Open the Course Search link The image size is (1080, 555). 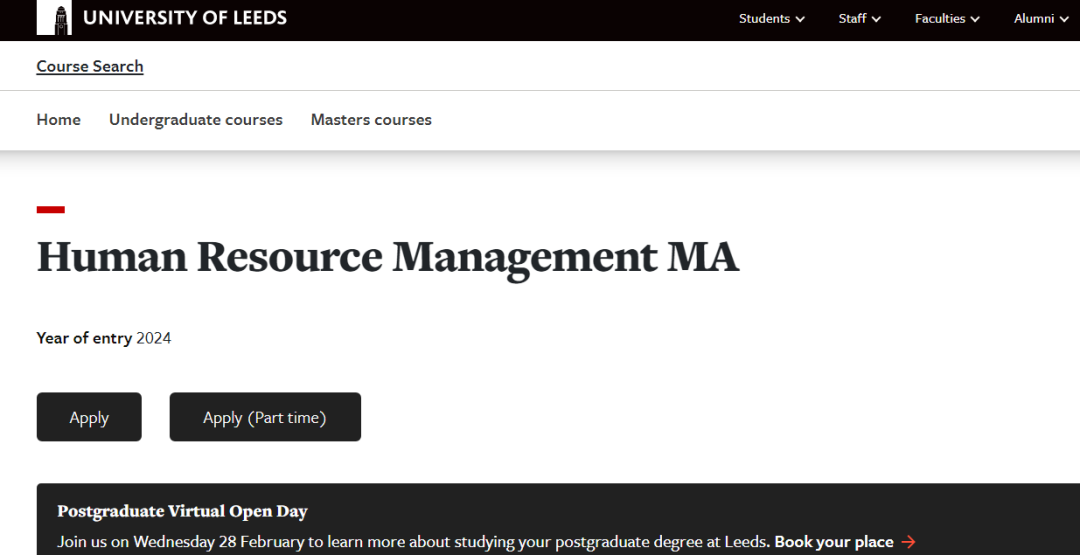tap(90, 66)
